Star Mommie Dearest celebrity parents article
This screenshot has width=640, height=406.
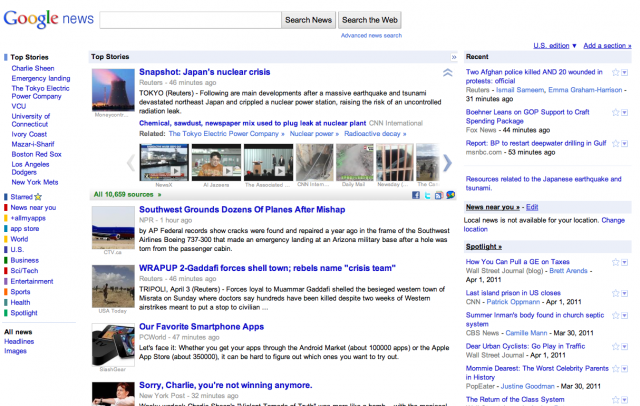(616, 368)
